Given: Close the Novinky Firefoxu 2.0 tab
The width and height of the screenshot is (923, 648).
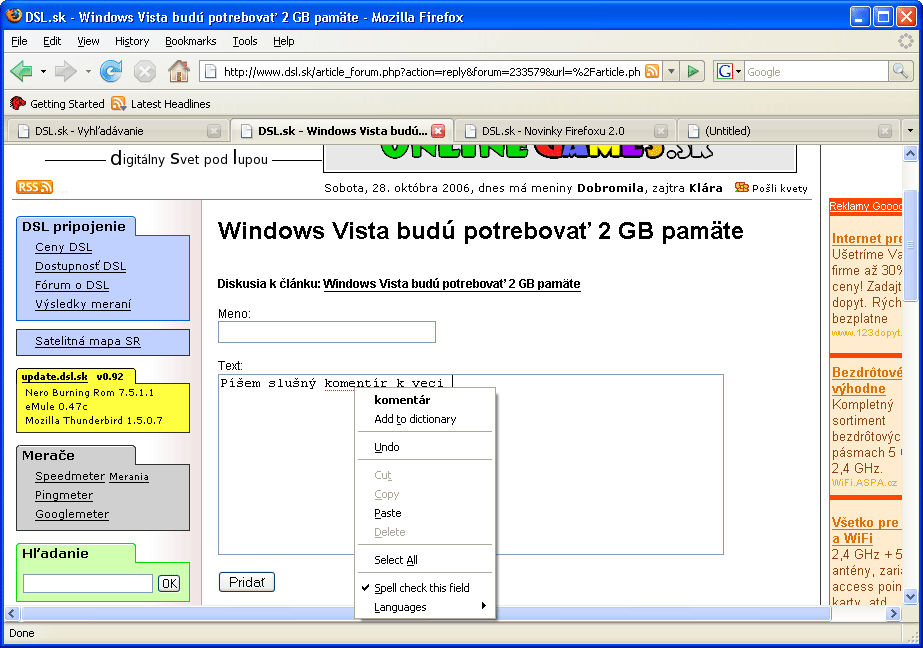Looking at the screenshot, I should (x=661, y=131).
